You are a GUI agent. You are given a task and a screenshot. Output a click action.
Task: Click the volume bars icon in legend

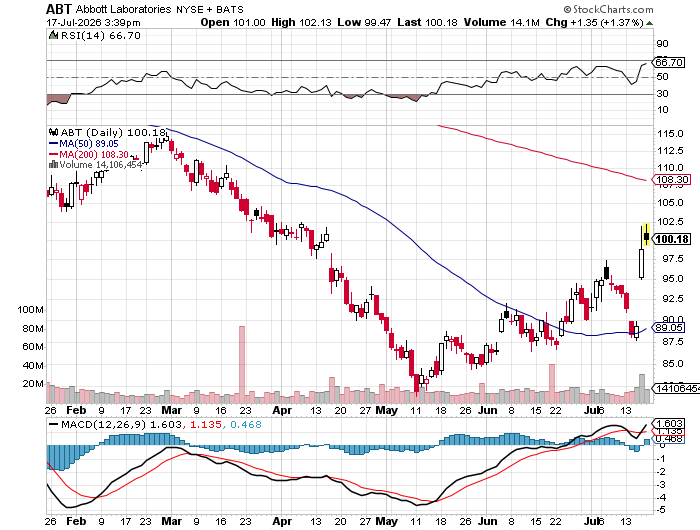tap(53, 164)
